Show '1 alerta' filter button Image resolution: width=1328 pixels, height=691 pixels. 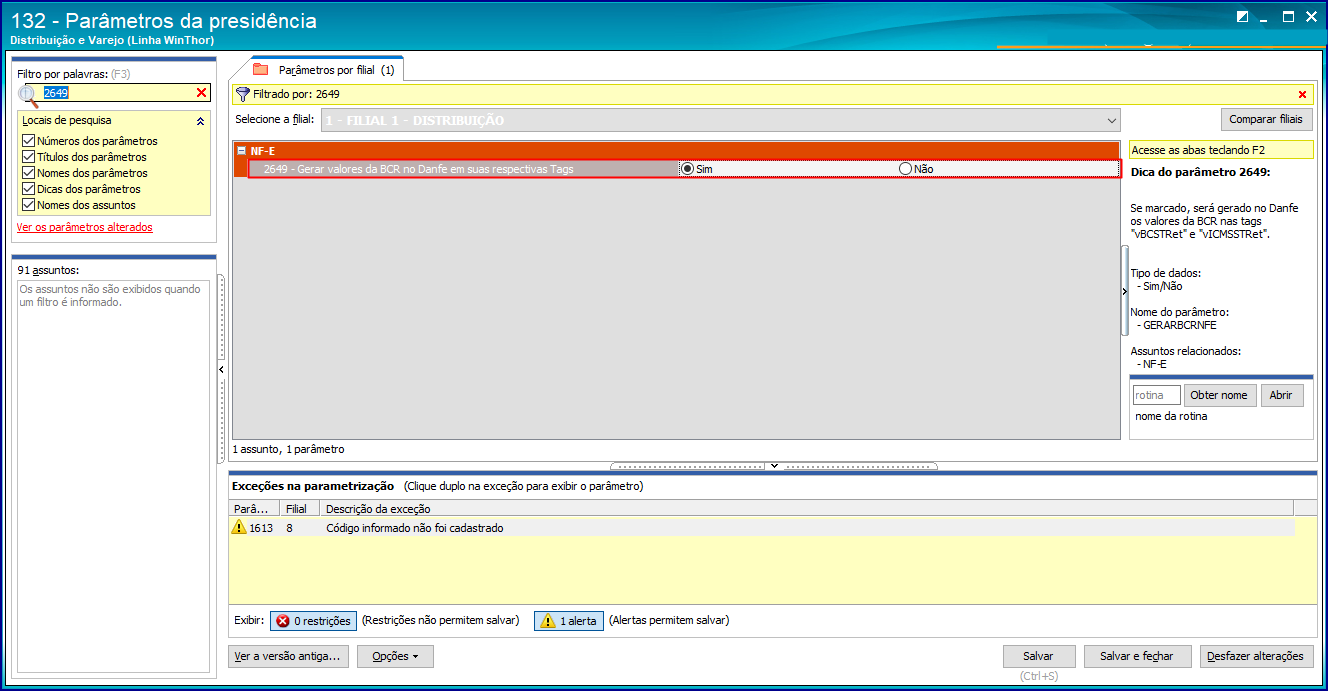tap(568, 621)
